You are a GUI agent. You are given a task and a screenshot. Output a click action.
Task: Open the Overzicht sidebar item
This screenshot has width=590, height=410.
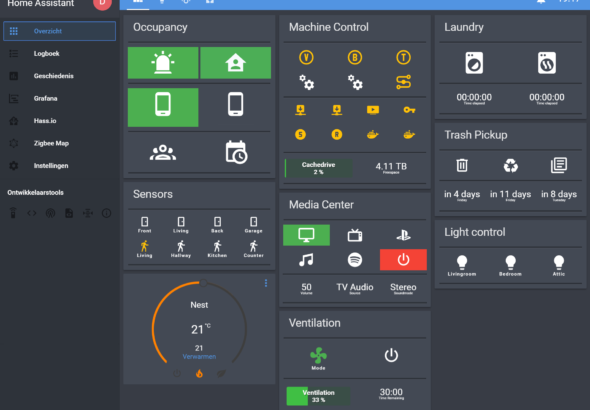(59, 31)
